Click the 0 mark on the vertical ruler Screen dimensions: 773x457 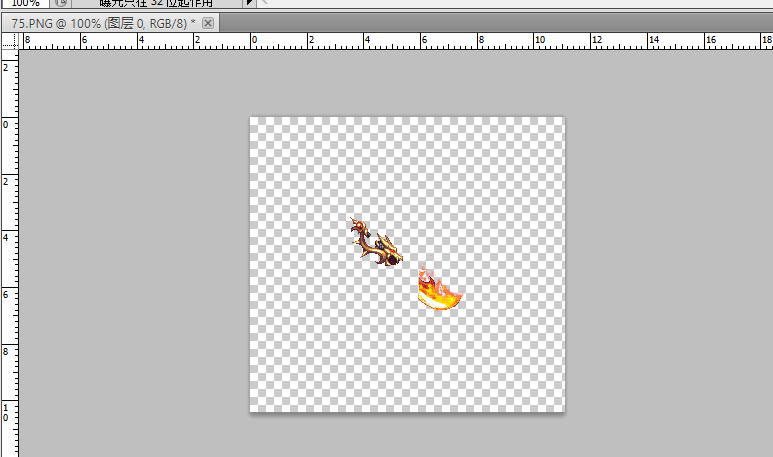[x=8, y=124]
